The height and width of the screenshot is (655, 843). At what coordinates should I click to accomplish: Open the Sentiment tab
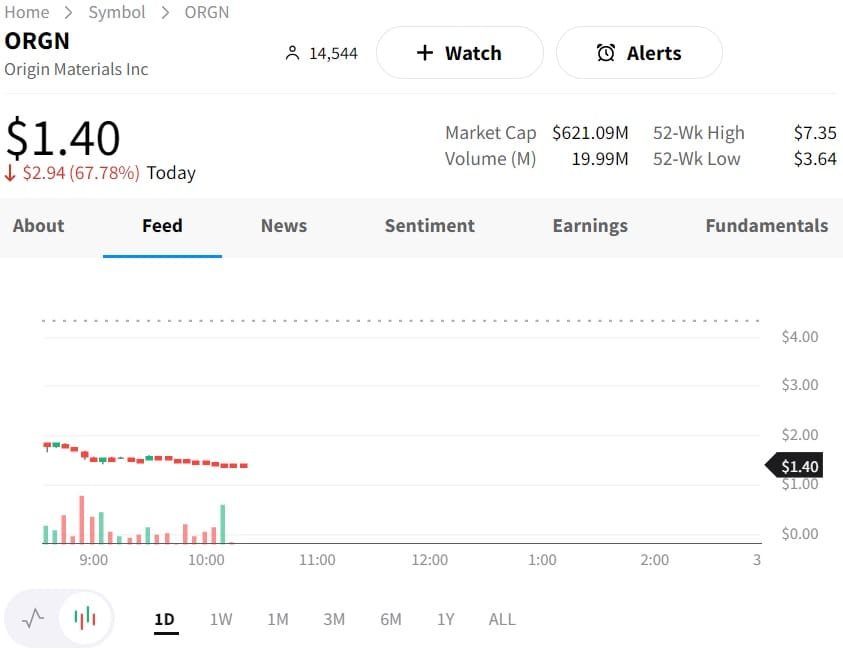(430, 226)
